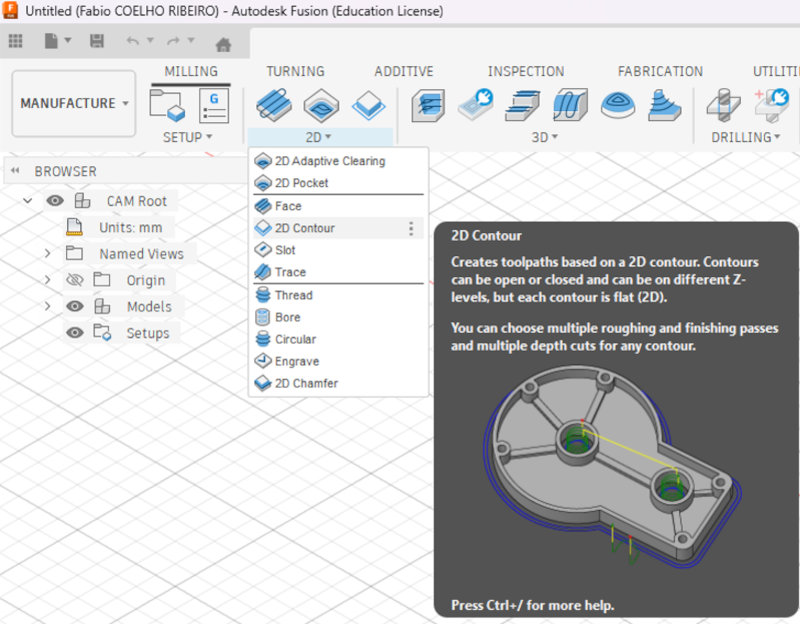Open the DRILLING panel dropdown
800x624 pixels.
(x=746, y=137)
